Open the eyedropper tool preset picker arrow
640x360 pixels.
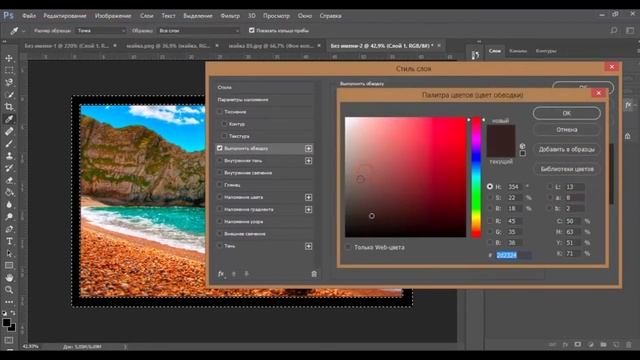[24, 31]
